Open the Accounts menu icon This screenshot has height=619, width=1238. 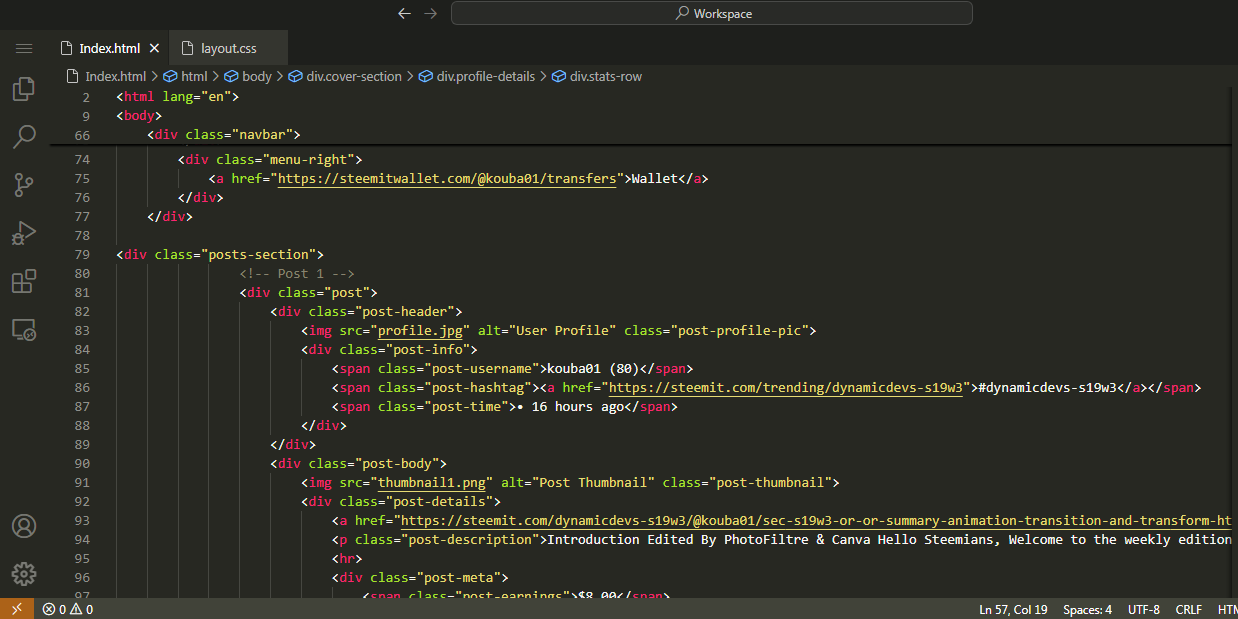coord(24,526)
